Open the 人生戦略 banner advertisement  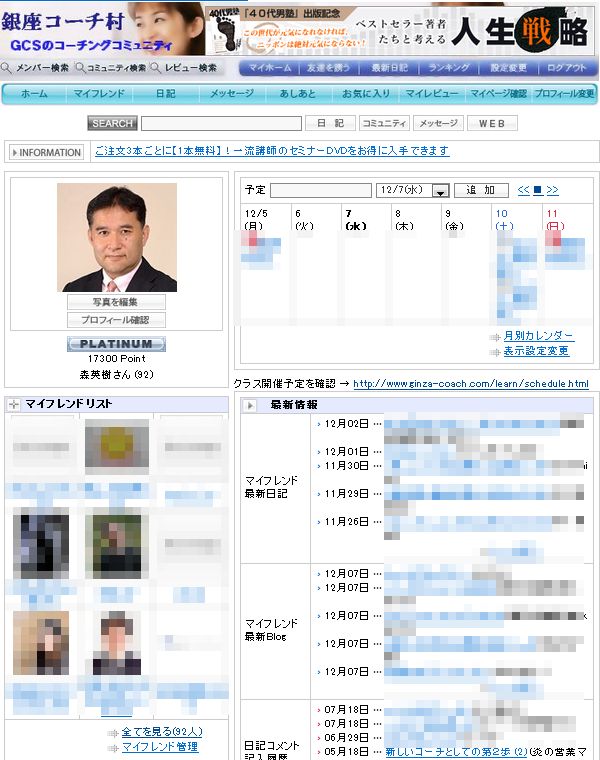click(400, 32)
